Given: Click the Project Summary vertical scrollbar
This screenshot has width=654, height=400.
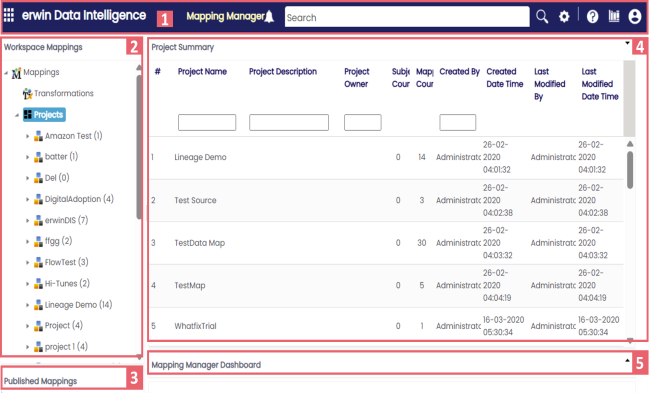Looking at the screenshot, I should 629,170.
